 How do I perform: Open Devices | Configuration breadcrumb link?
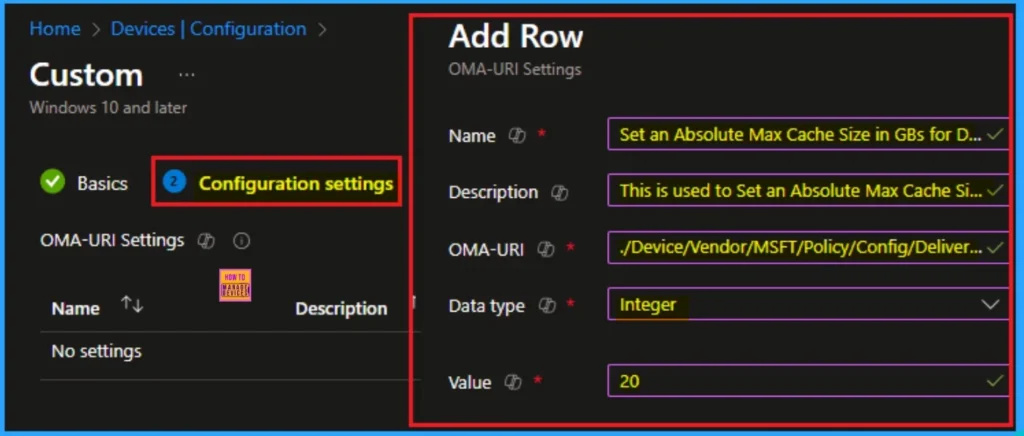pyautogui.click(x=210, y=29)
